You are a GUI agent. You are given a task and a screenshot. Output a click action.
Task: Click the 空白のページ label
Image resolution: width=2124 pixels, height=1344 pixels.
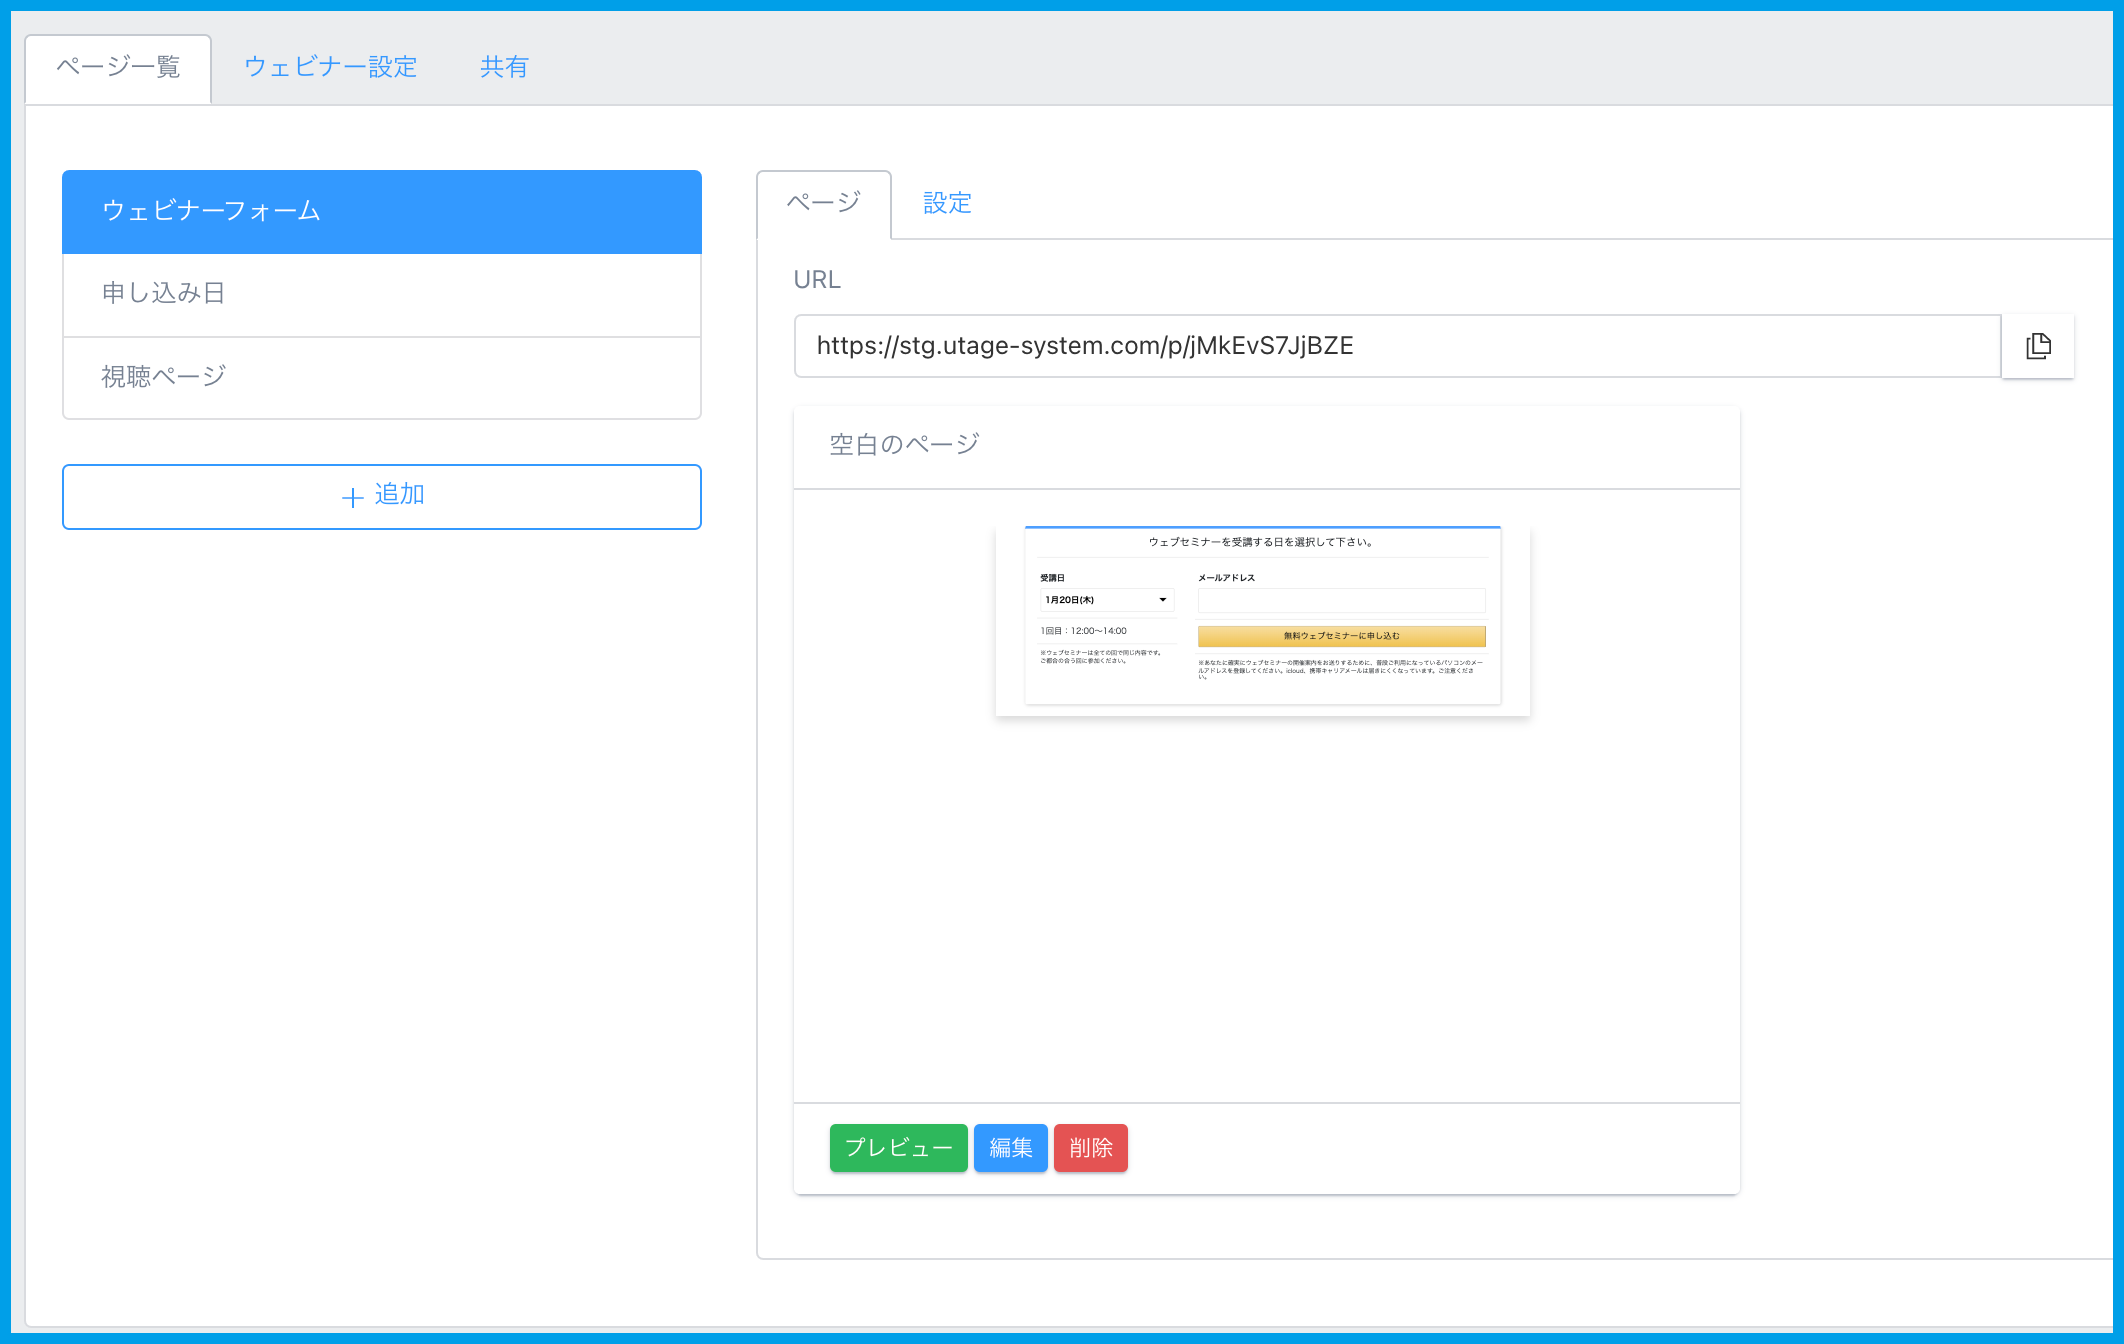[900, 443]
